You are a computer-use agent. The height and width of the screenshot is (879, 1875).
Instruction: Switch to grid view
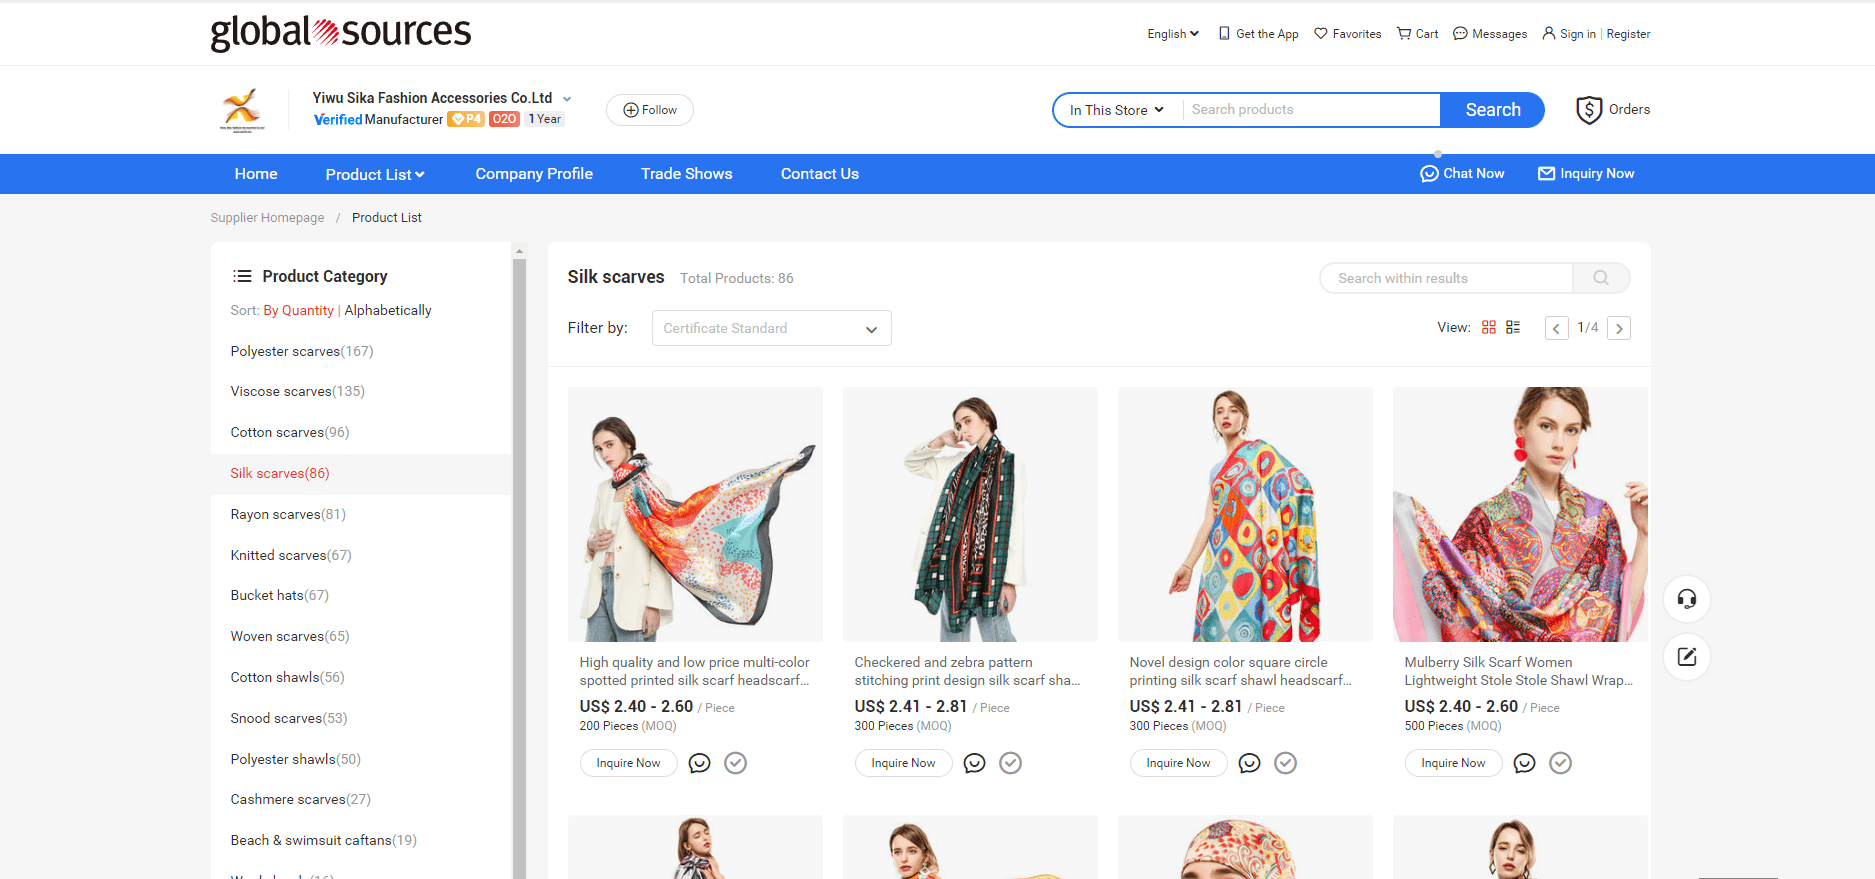tap(1488, 327)
